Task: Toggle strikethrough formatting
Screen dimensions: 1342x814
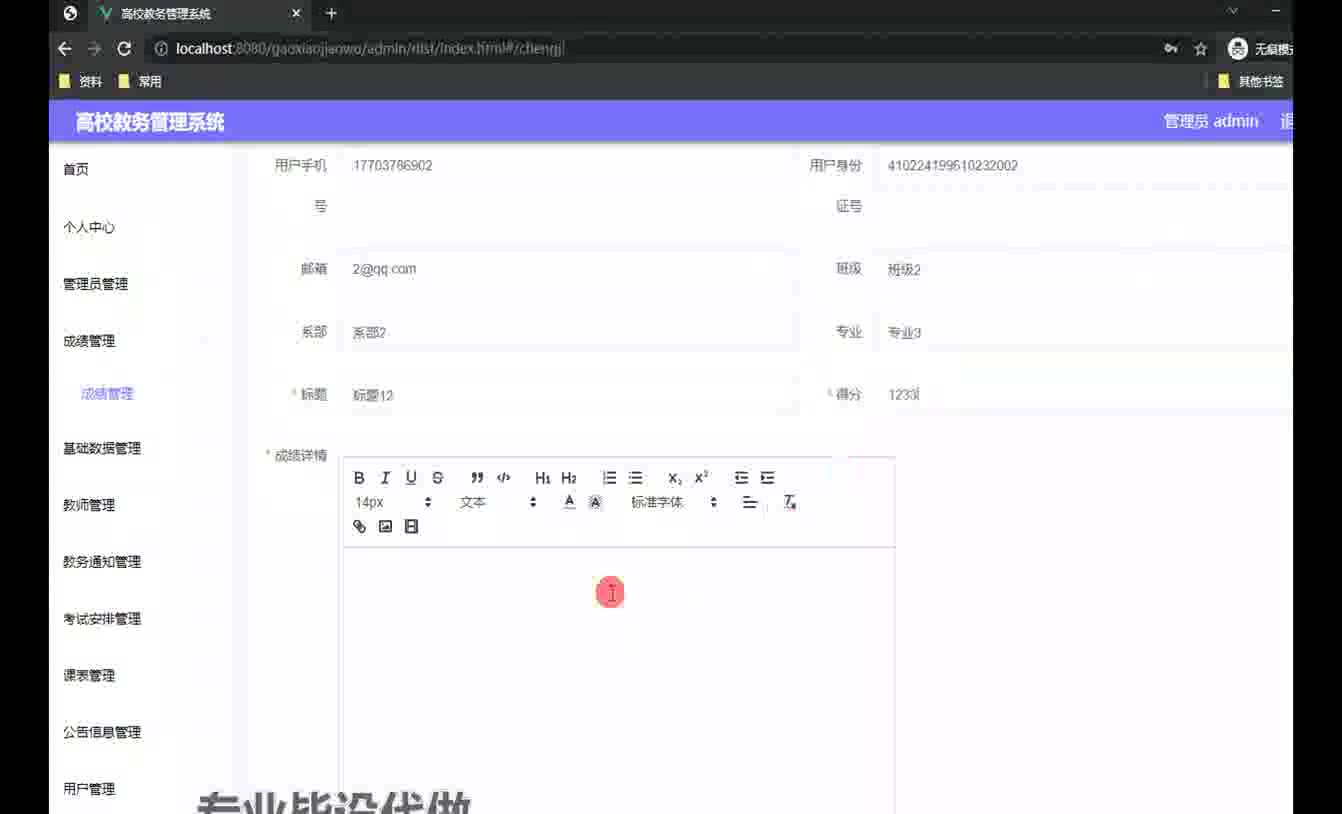Action: tap(437, 478)
